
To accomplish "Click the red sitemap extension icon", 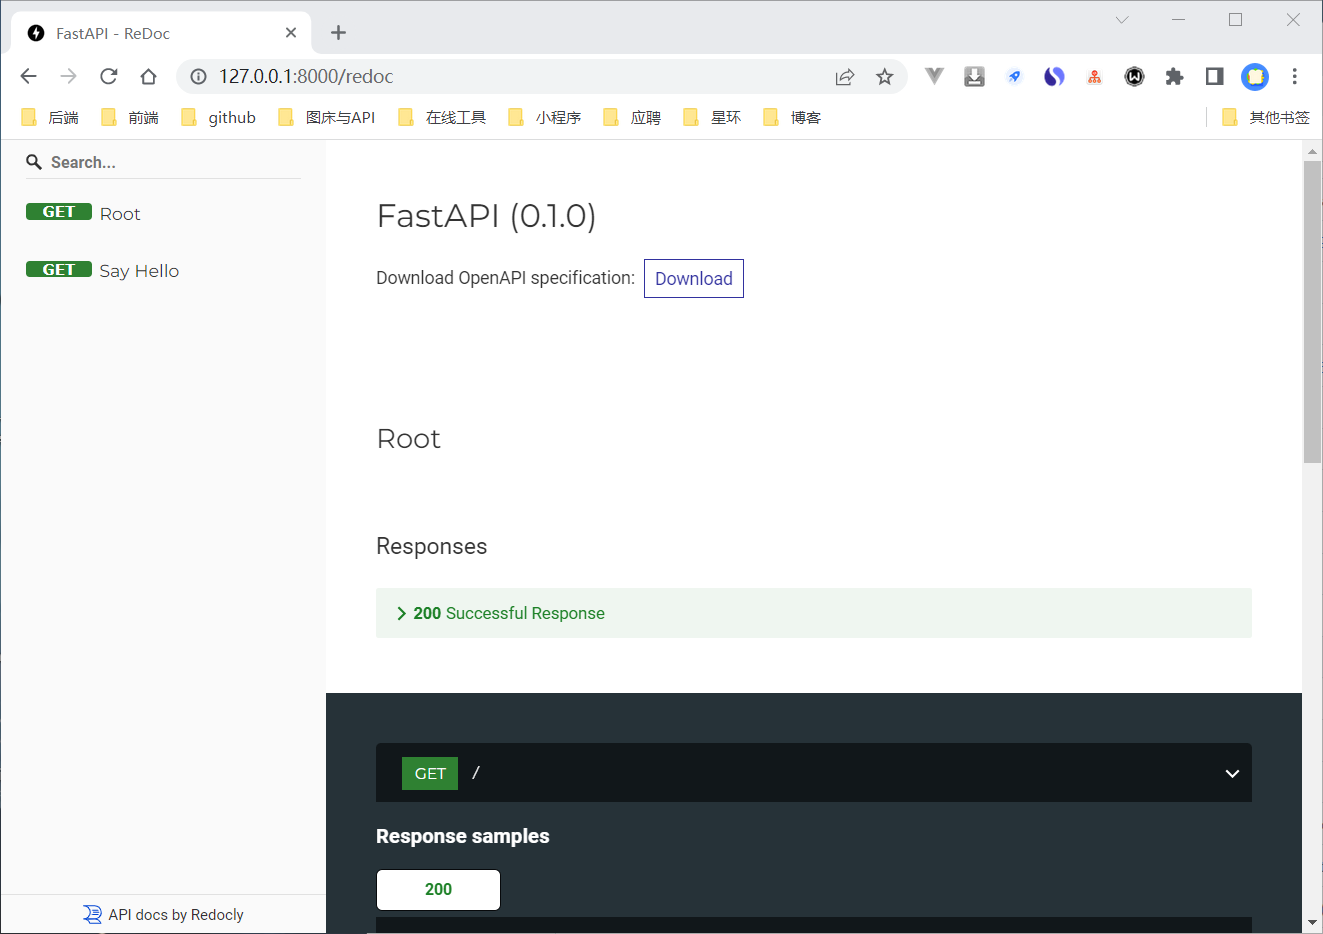I will click(x=1094, y=76).
